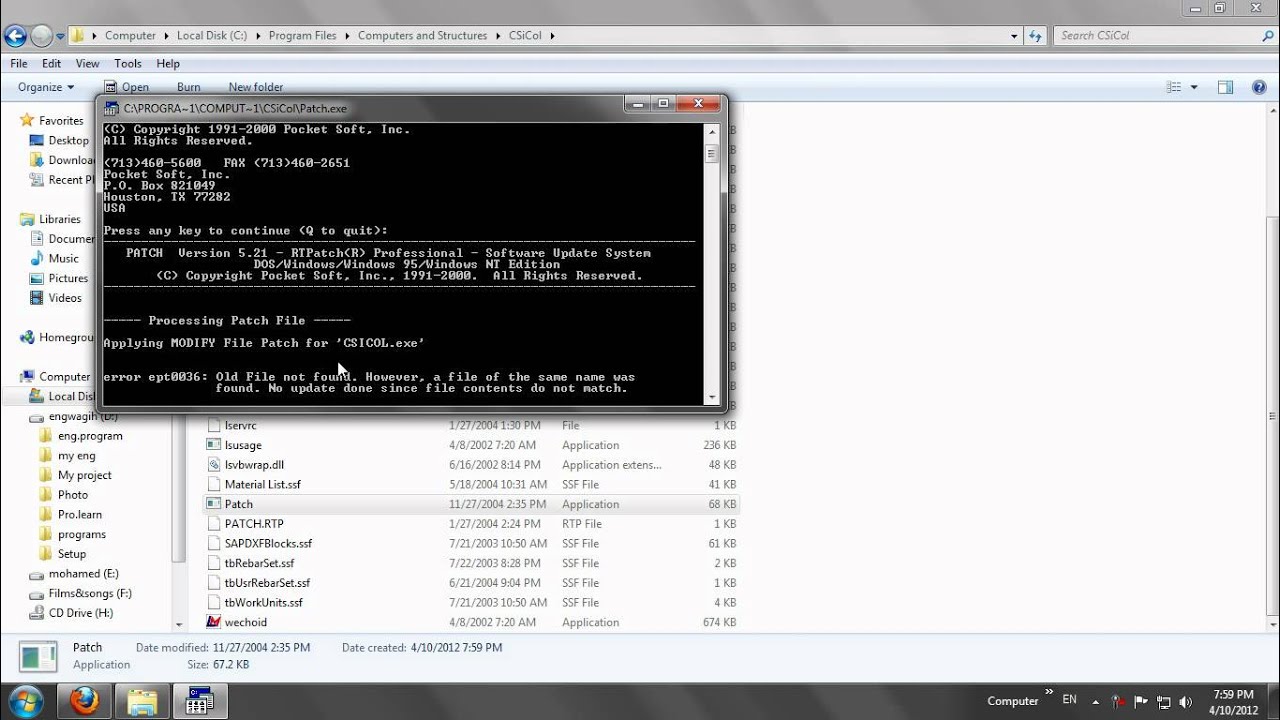Click the change view icon in toolbar
Screen dimensions: 1280x720
pyautogui.click(x=1174, y=87)
